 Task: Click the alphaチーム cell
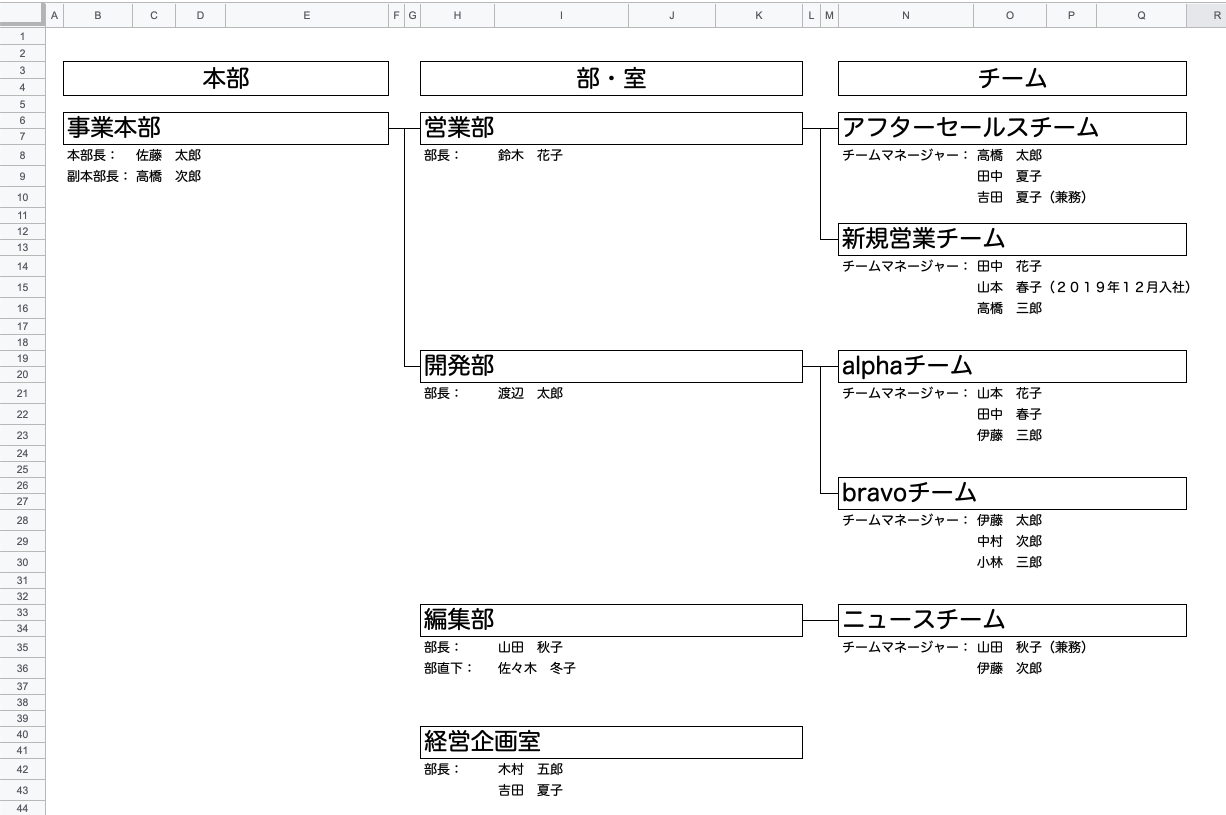[1011, 366]
